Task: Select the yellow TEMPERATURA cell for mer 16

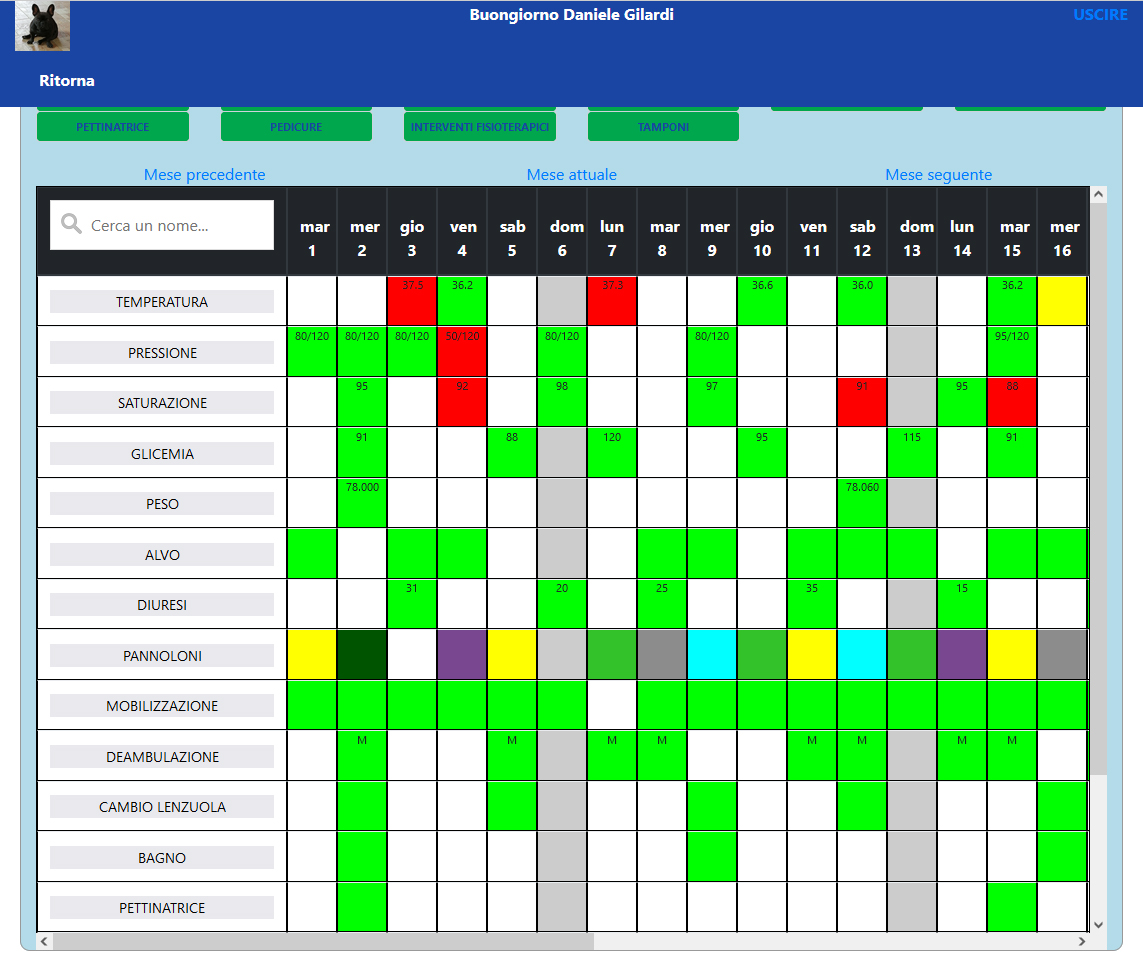Action: [x=1062, y=301]
